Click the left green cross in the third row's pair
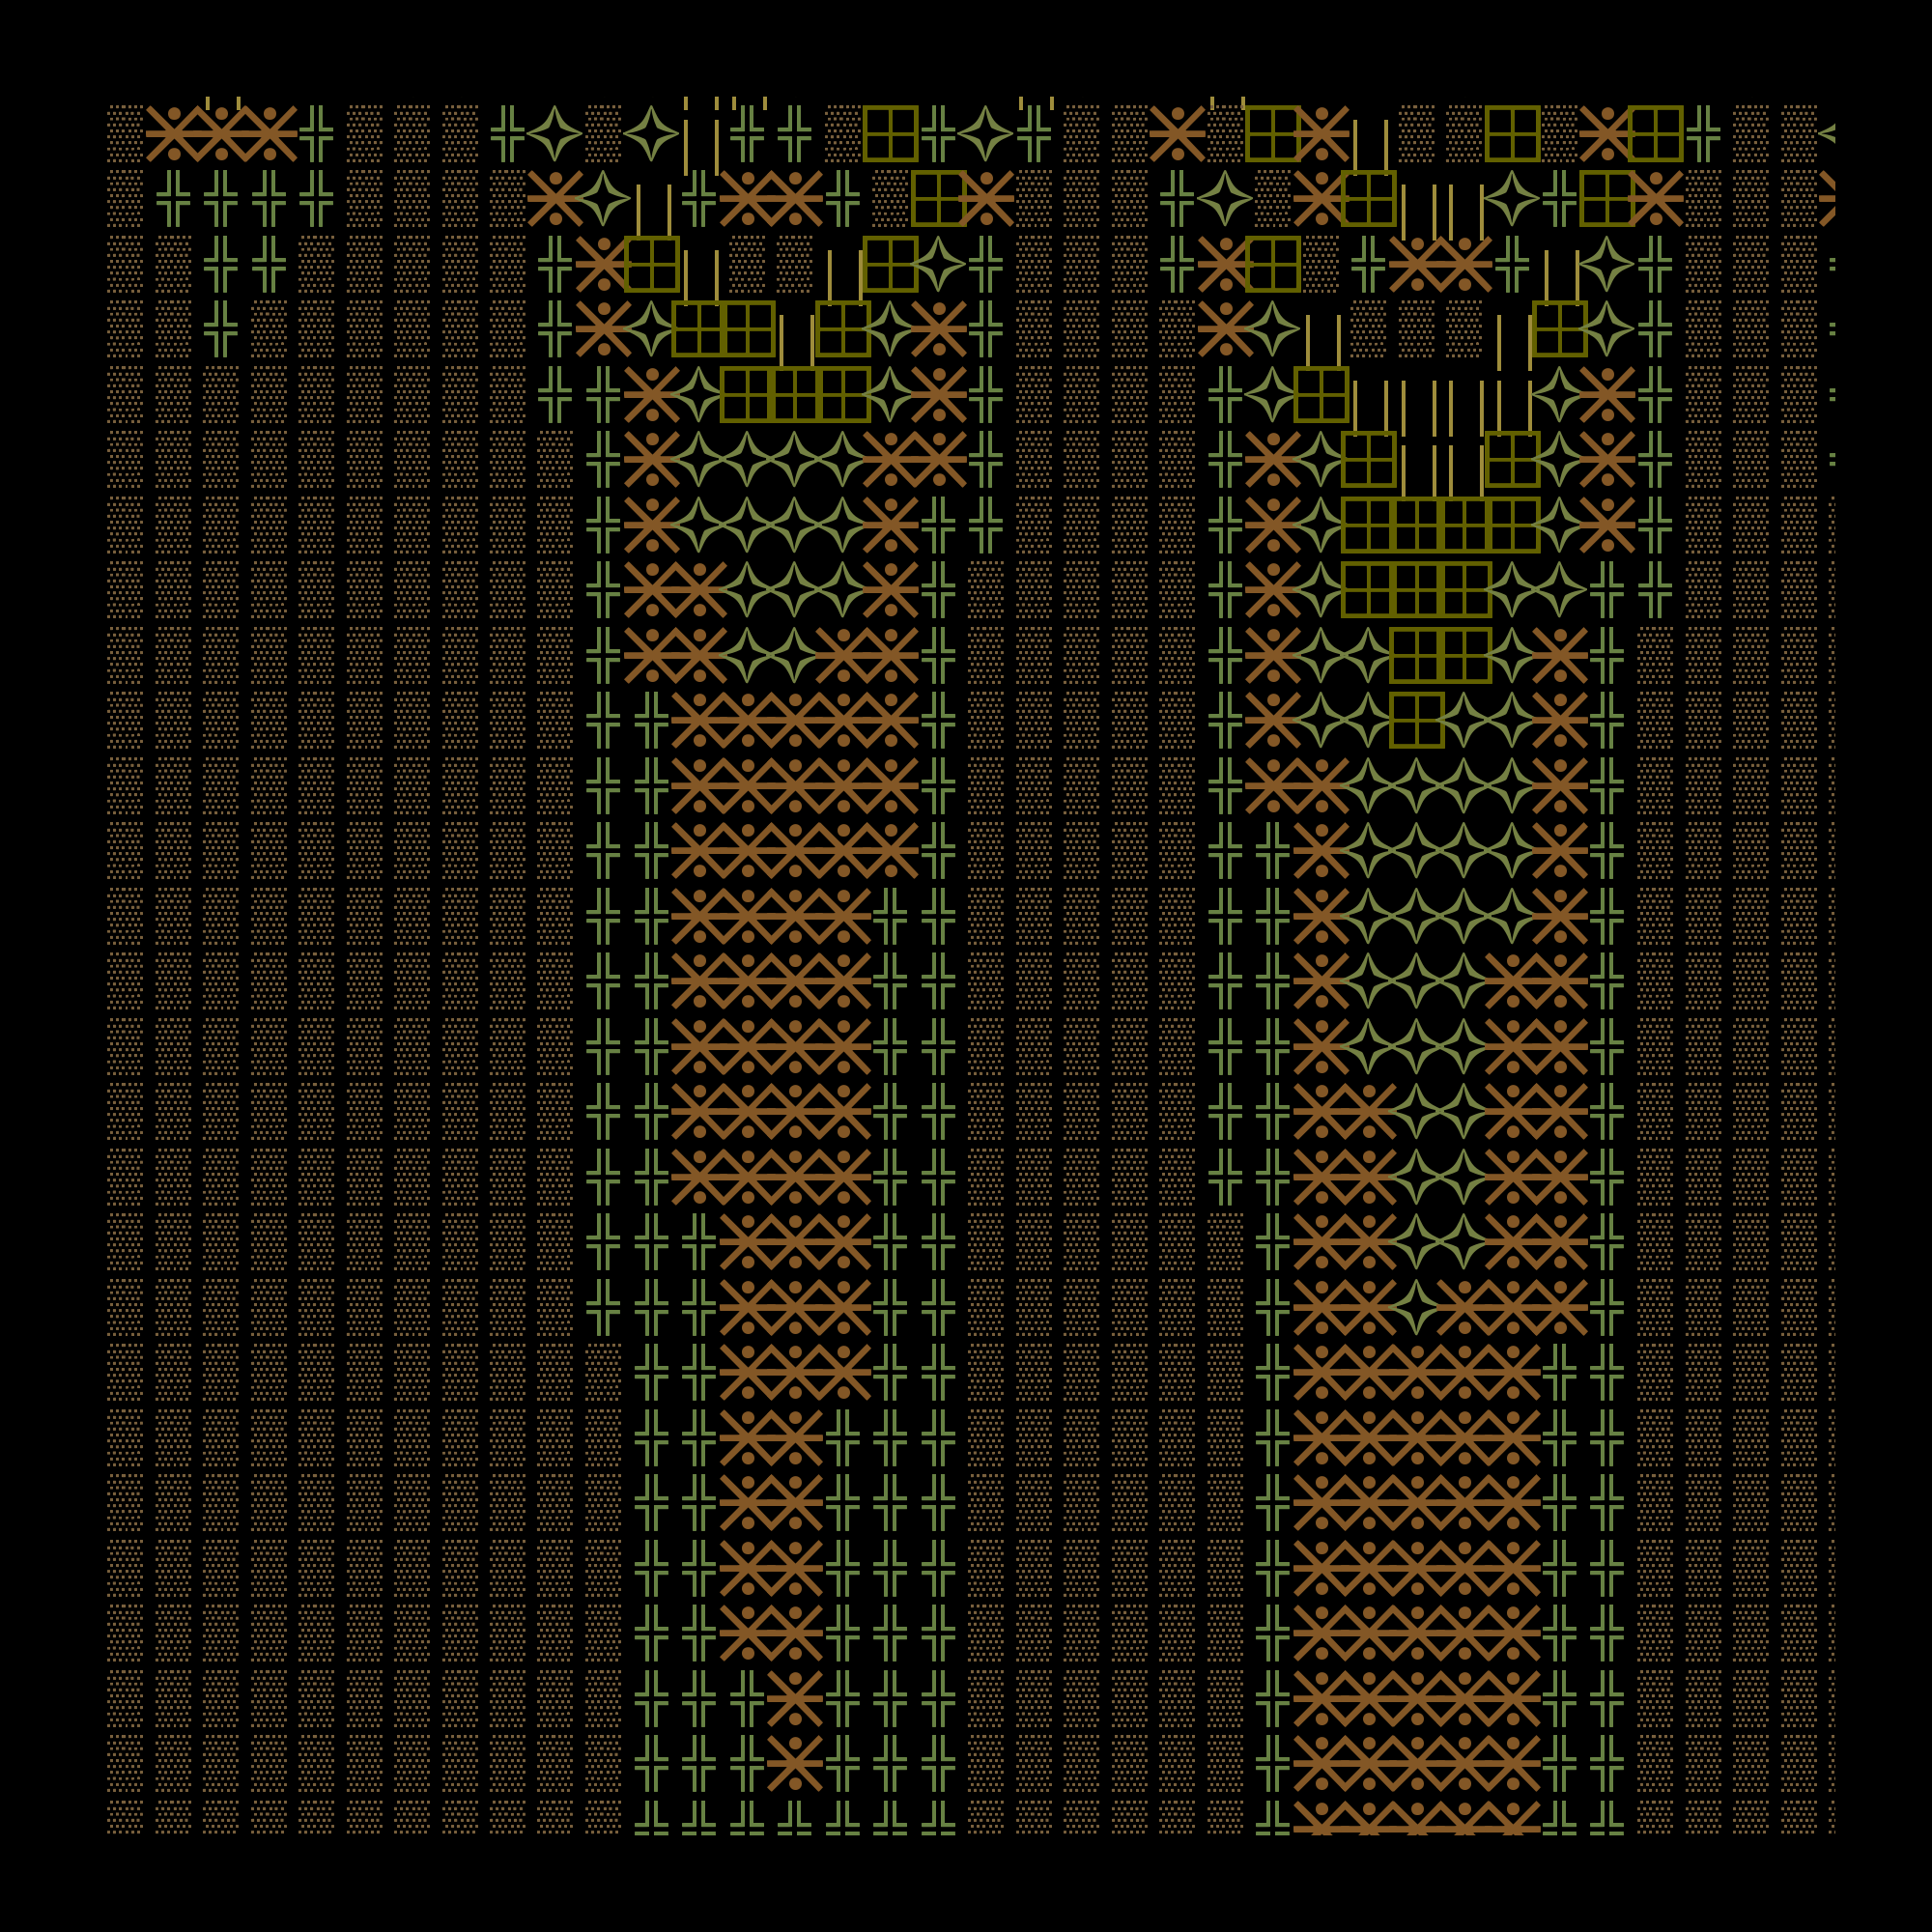Screen dimensions: 1932x1932 coord(221,263)
